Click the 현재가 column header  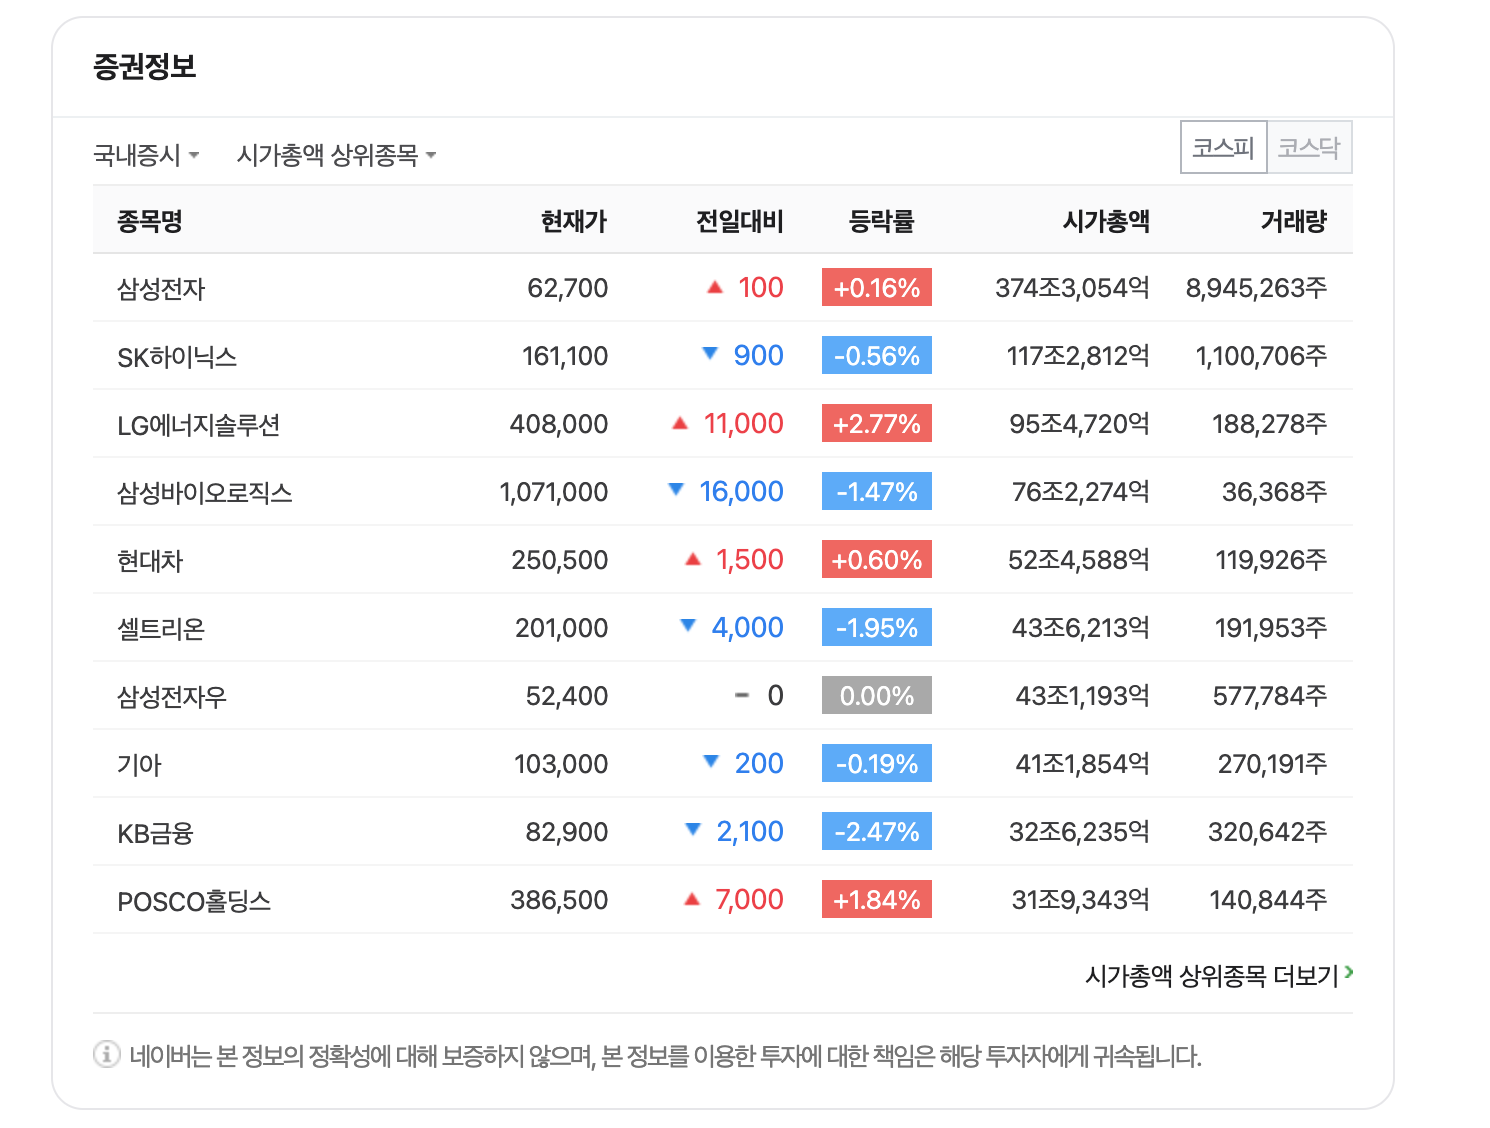[x=574, y=221]
